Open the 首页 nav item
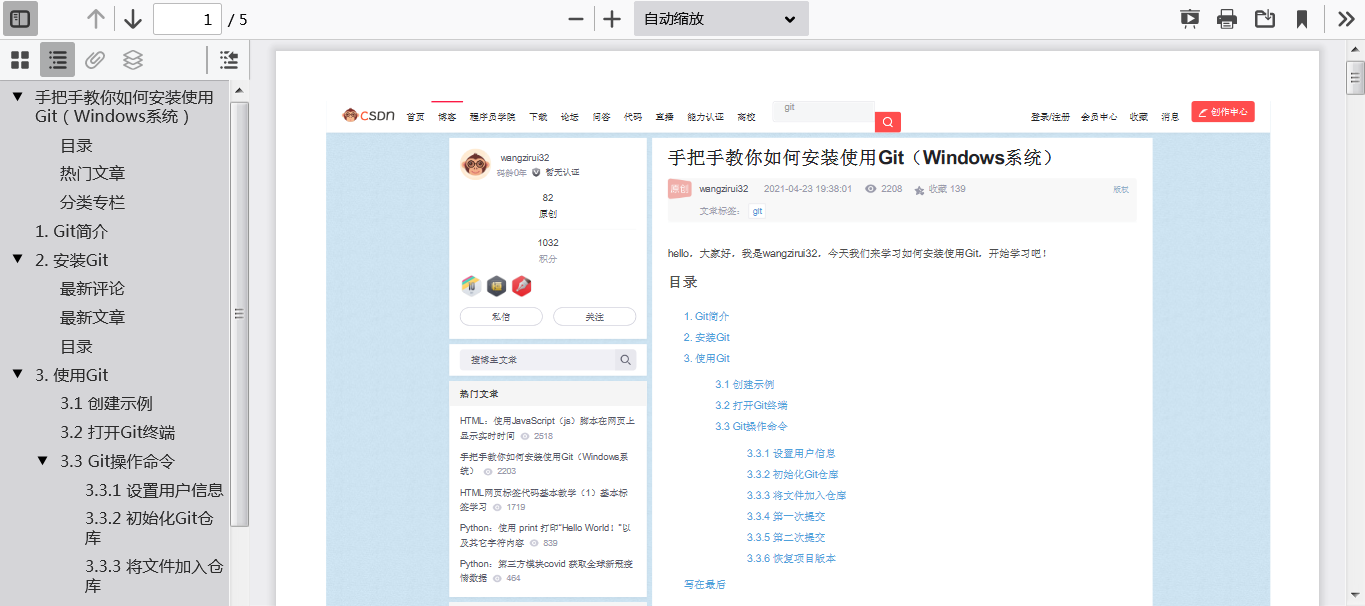 416,117
